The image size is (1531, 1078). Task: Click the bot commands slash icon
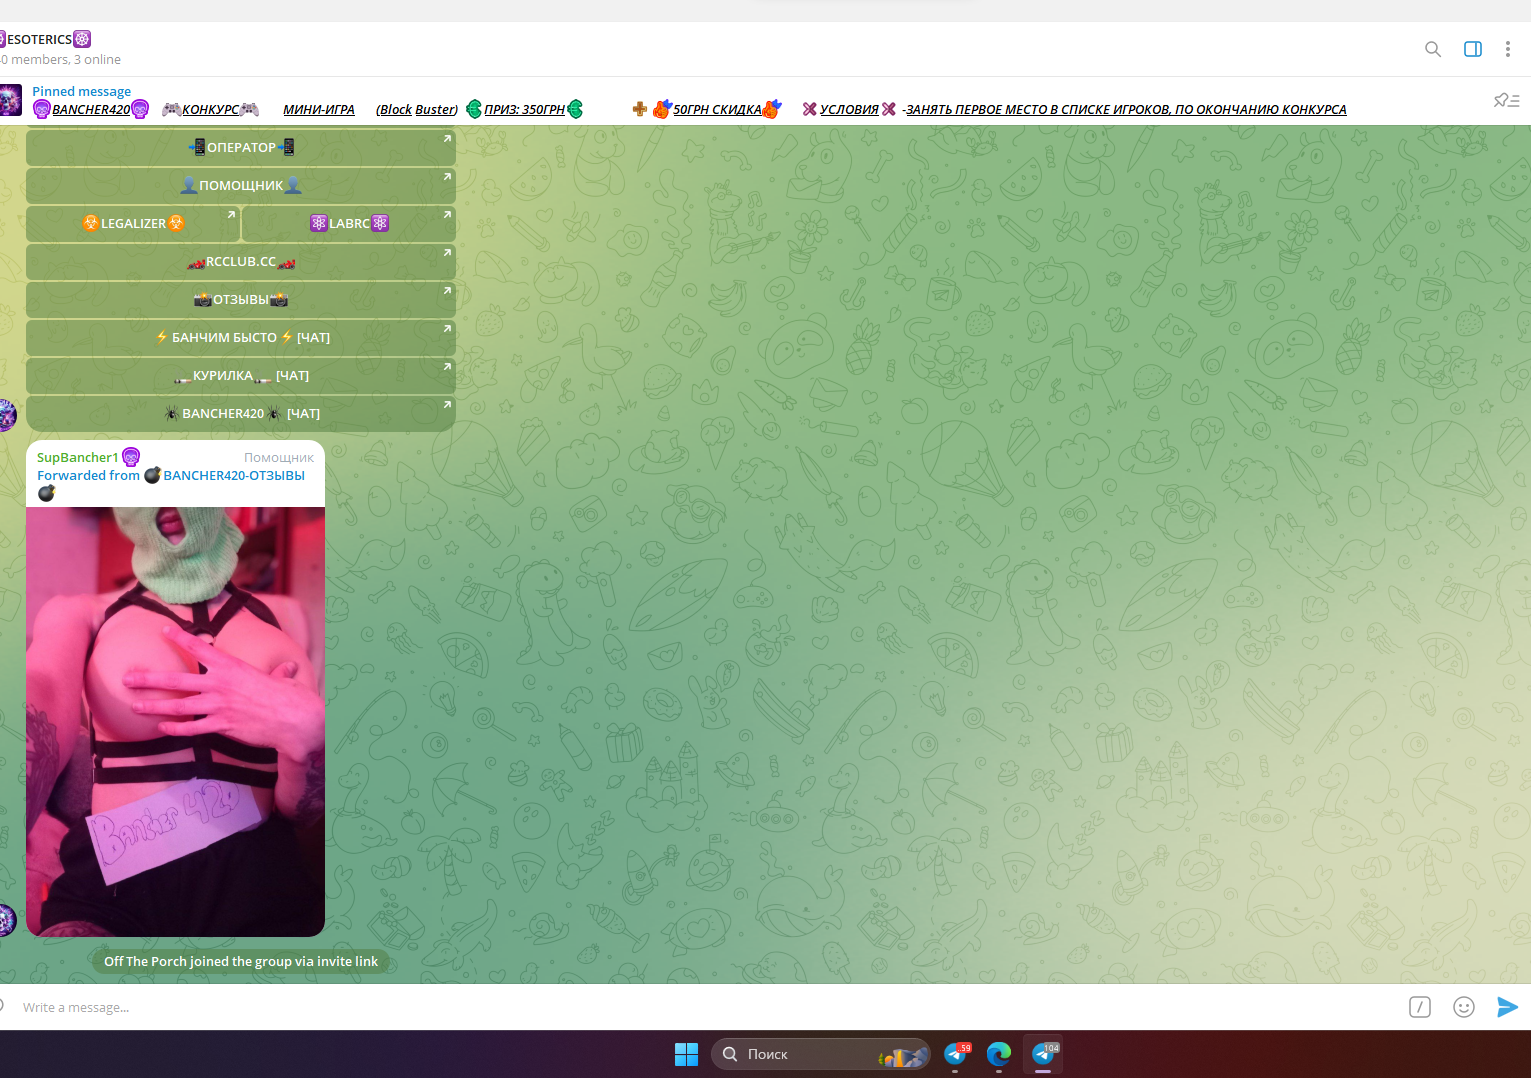pos(1420,1007)
